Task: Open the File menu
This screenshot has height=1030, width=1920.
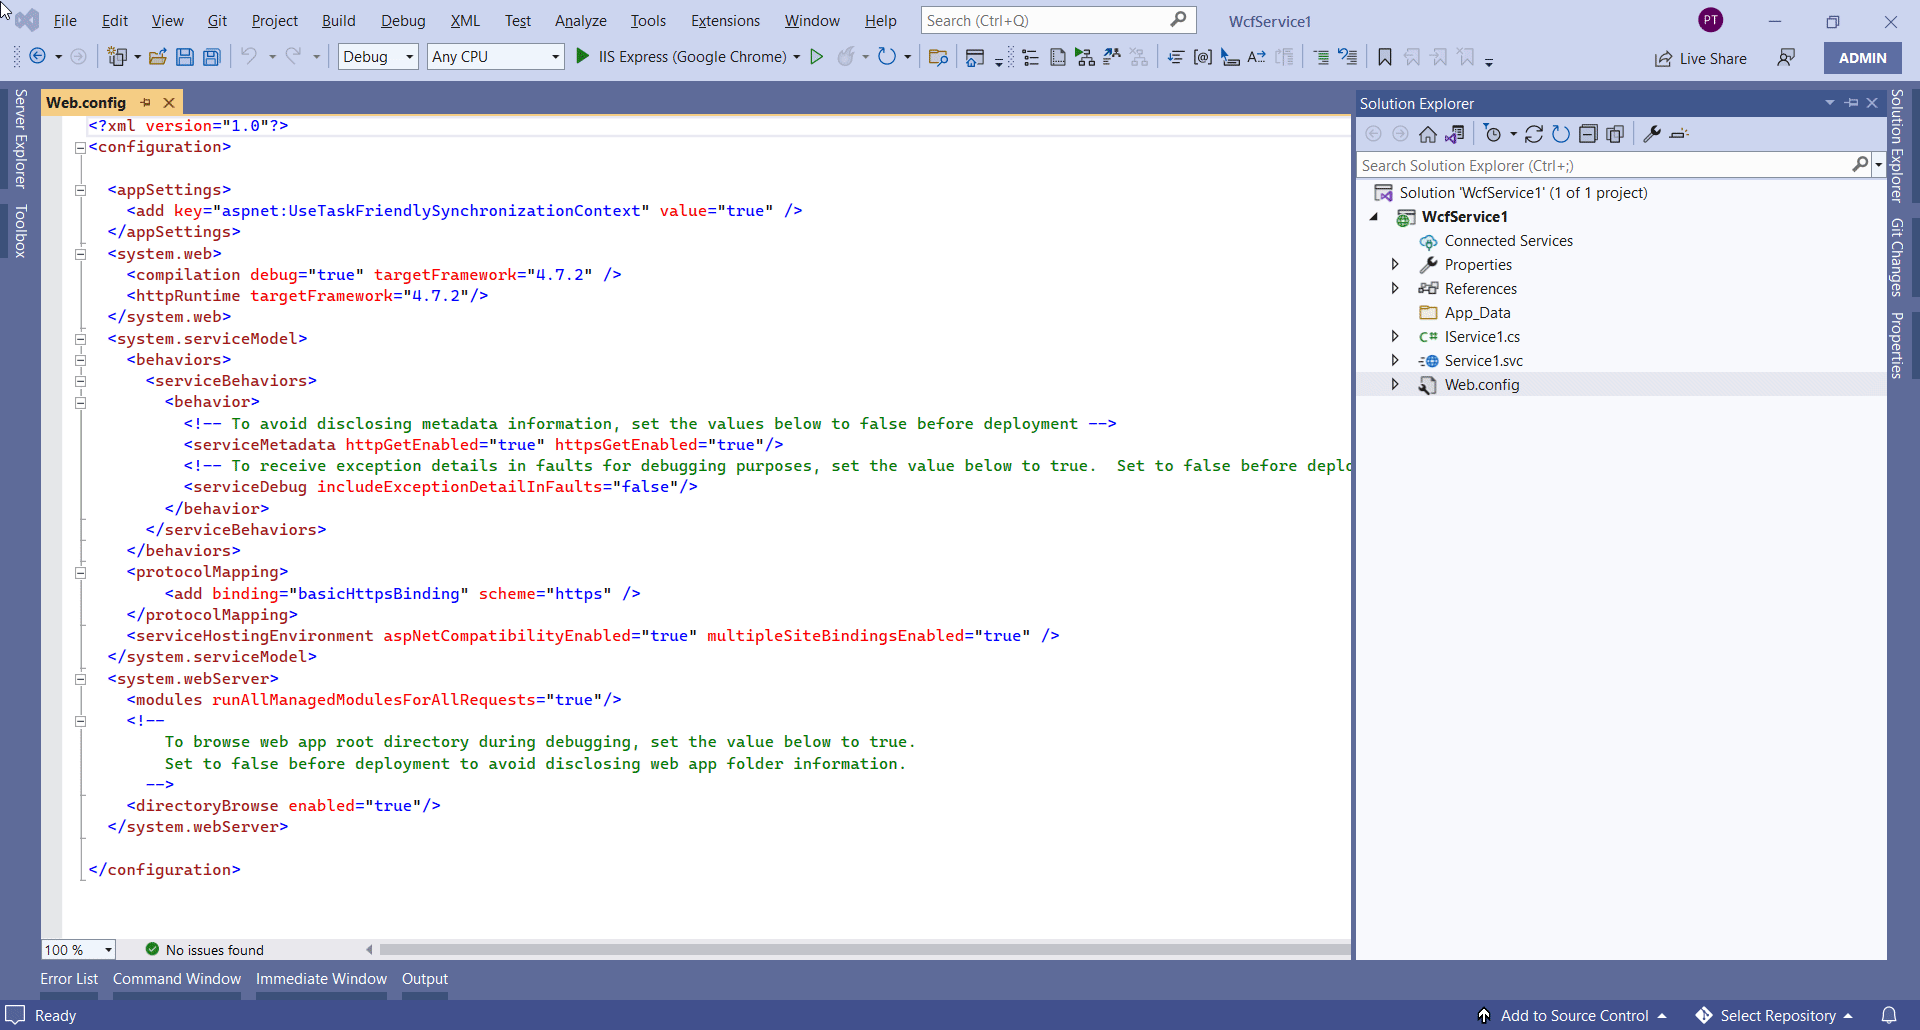Action: (65, 20)
